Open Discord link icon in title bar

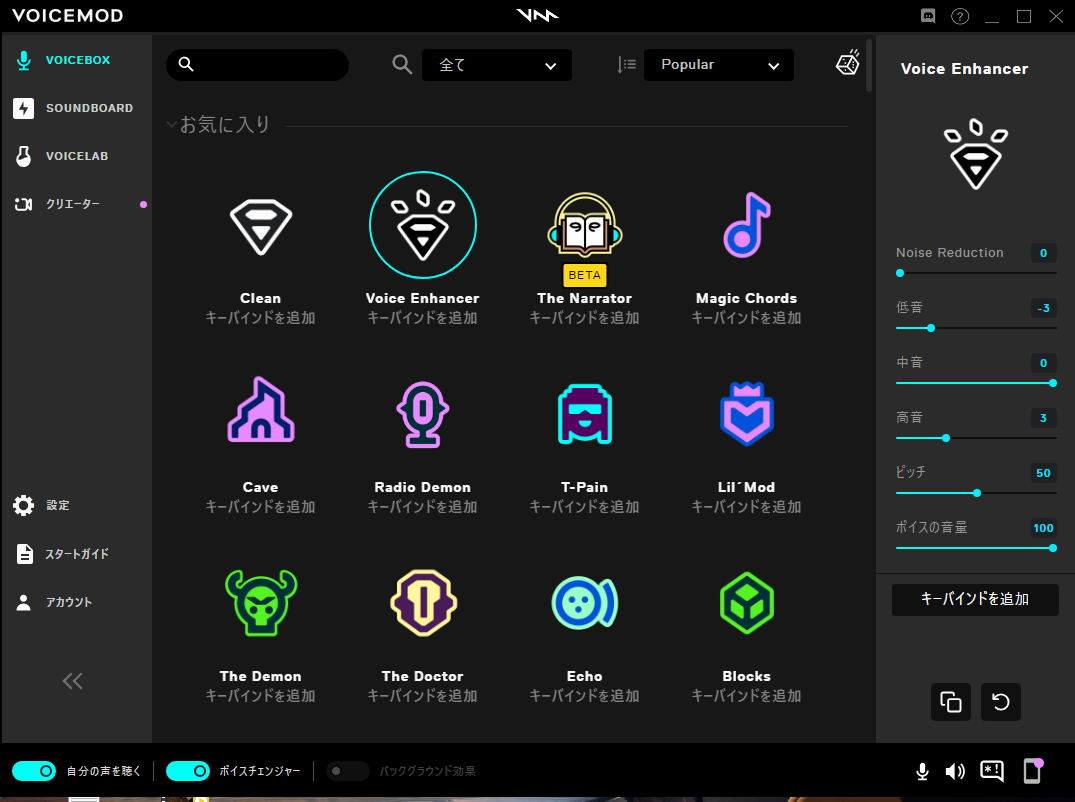[928, 16]
